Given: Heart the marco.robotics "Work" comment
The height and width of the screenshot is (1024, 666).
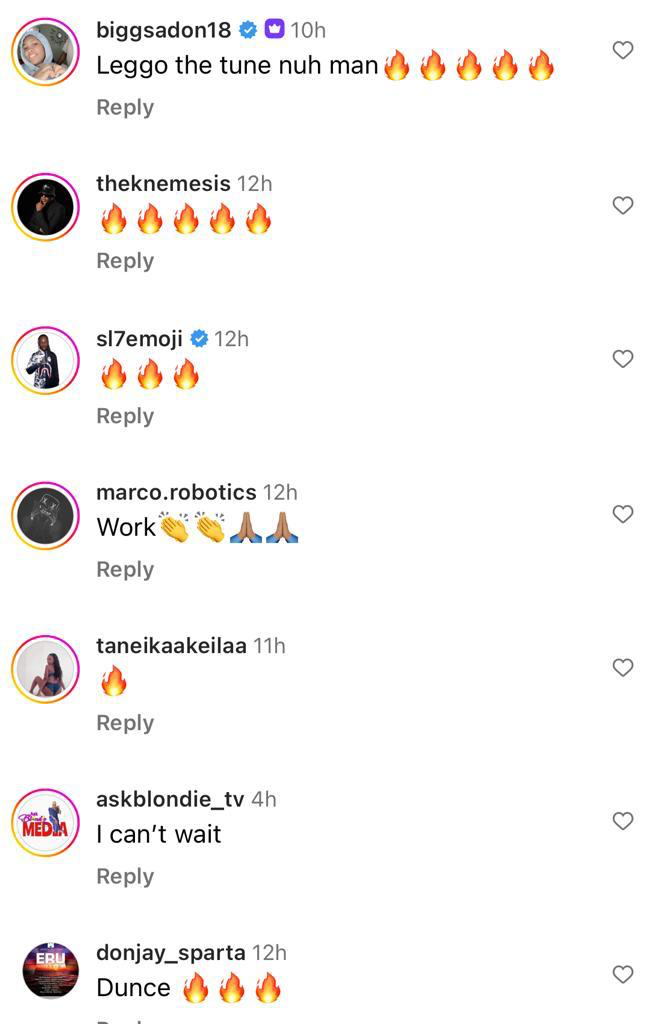Looking at the screenshot, I should tap(623, 514).
